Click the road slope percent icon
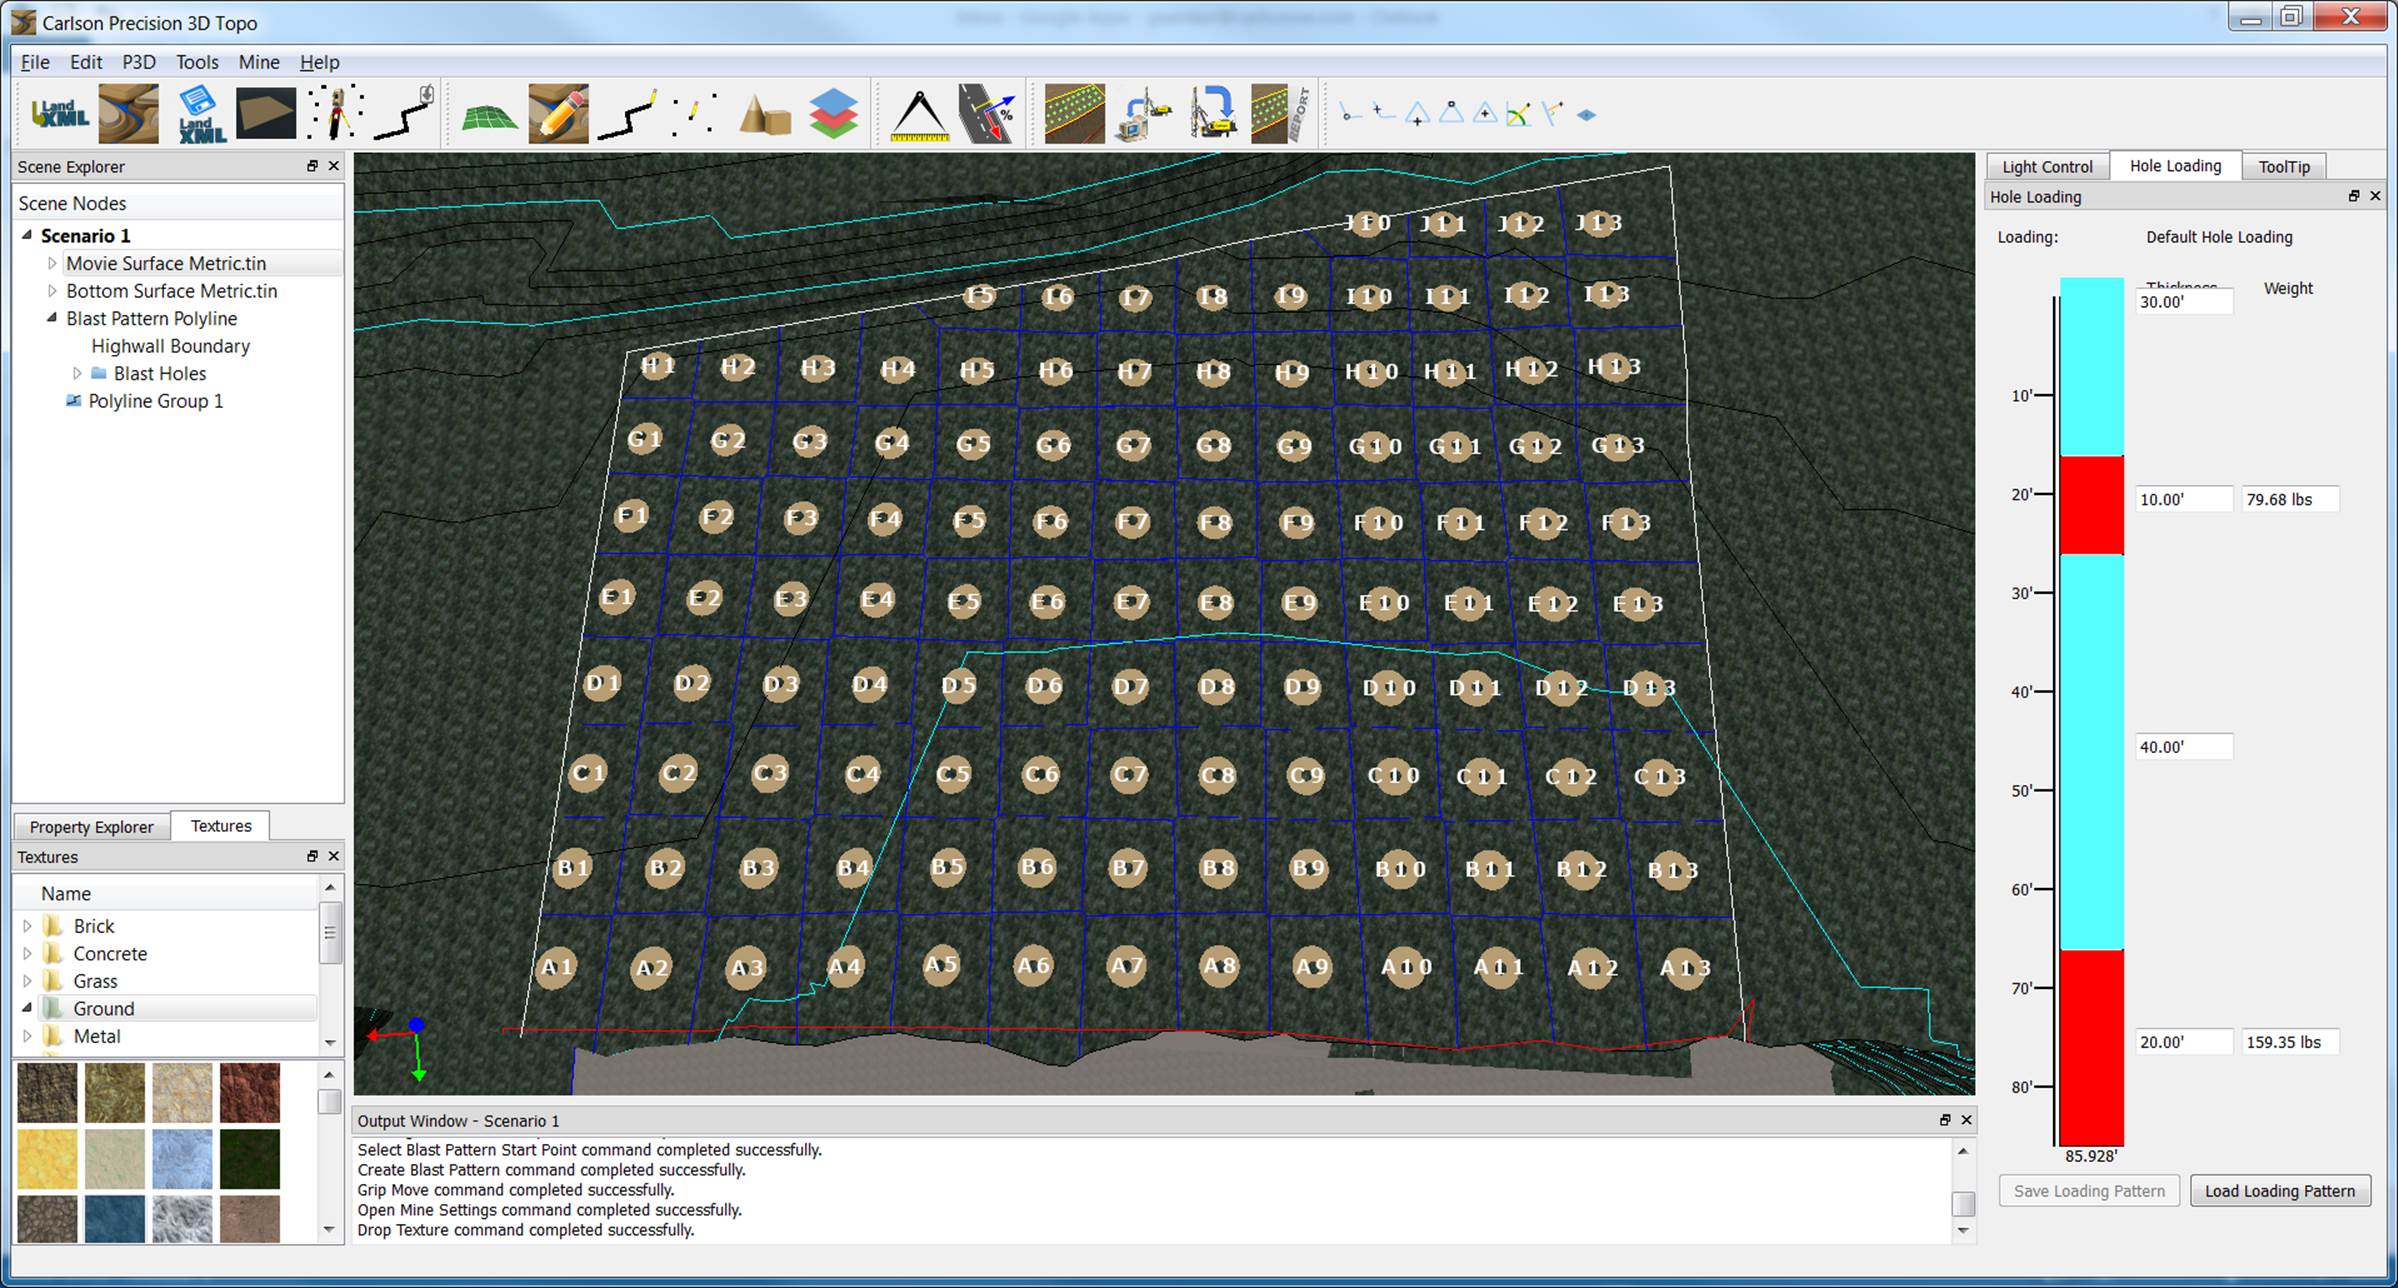Viewport: 2398px width, 1288px height. pos(987,114)
